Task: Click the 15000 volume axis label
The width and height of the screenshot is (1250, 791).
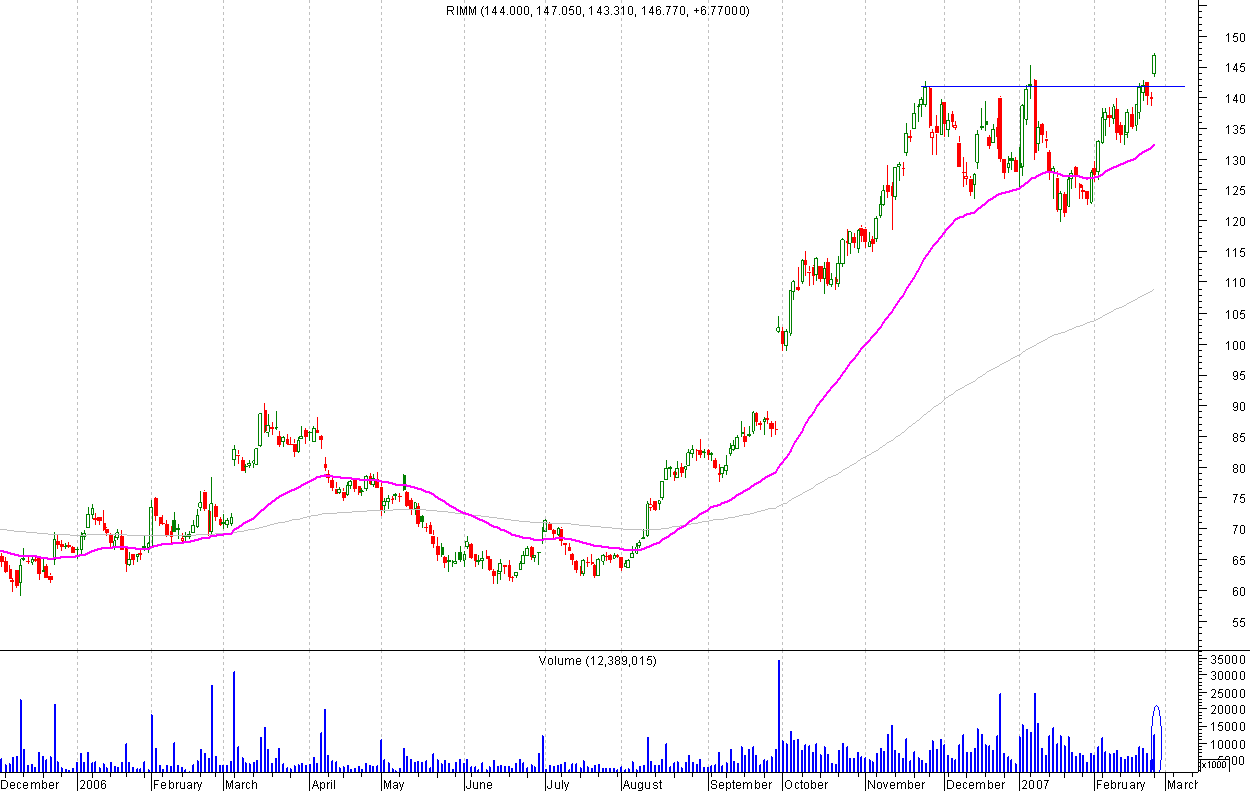Action: pos(1229,727)
